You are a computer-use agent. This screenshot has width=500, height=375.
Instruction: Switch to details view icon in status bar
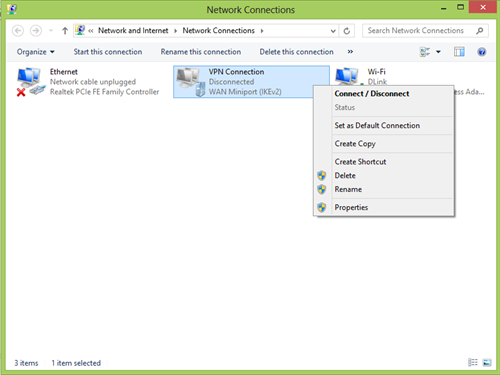tap(473, 362)
